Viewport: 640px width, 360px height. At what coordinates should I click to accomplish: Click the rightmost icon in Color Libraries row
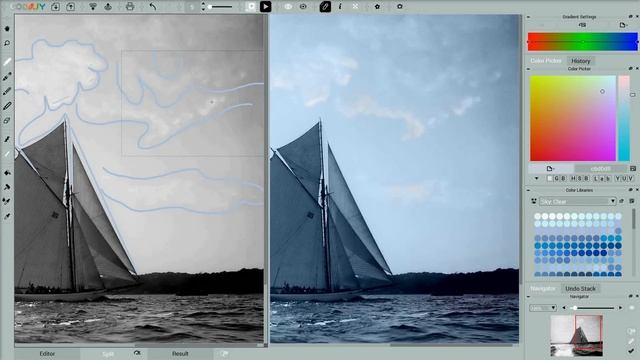[x=632, y=201]
